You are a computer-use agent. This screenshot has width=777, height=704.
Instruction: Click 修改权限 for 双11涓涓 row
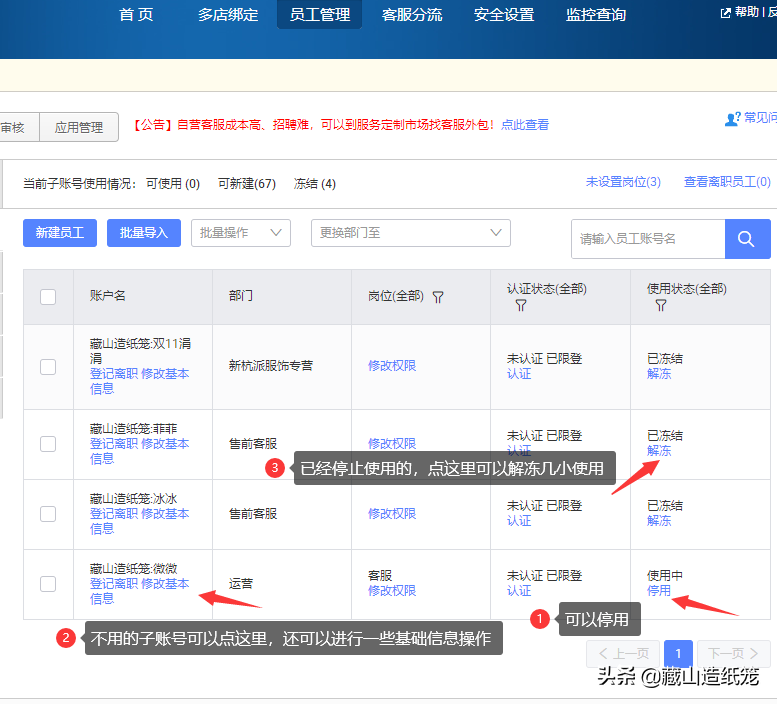[392, 366]
